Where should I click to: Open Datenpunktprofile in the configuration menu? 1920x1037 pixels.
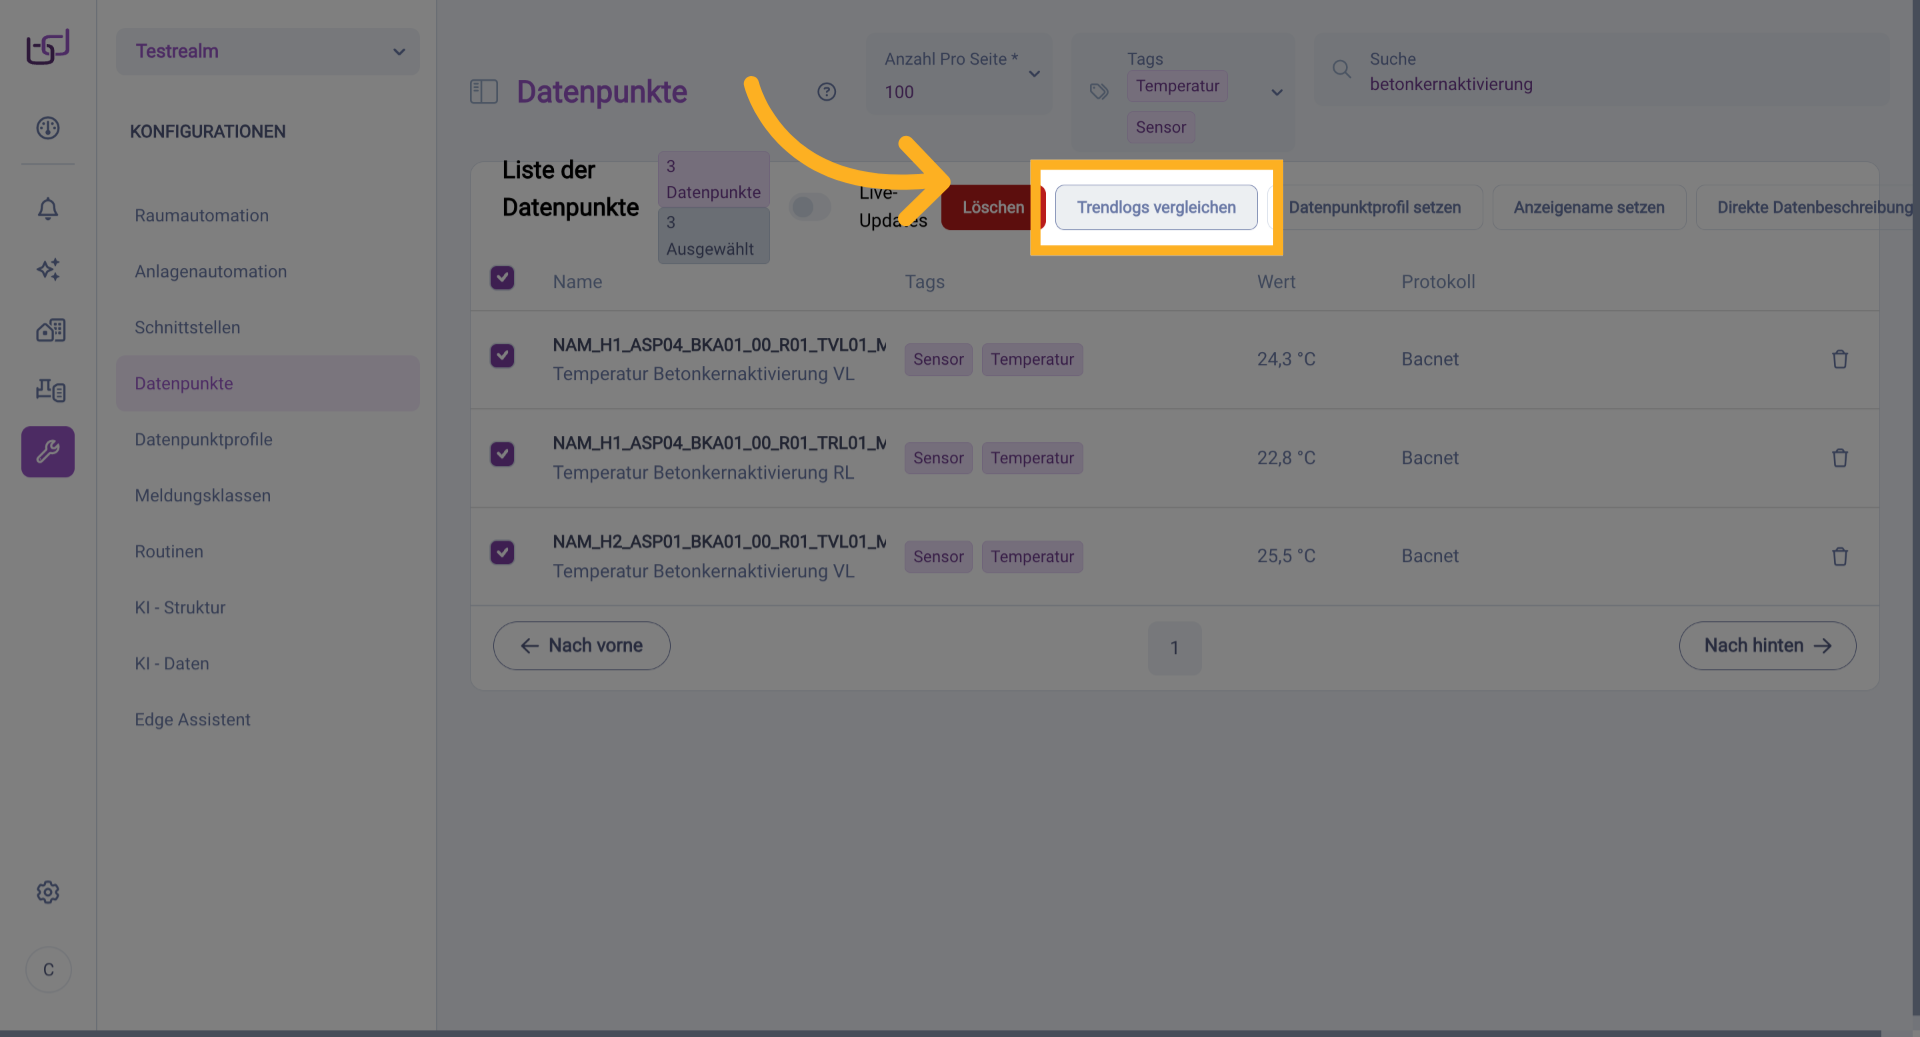(x=203, y=440)
